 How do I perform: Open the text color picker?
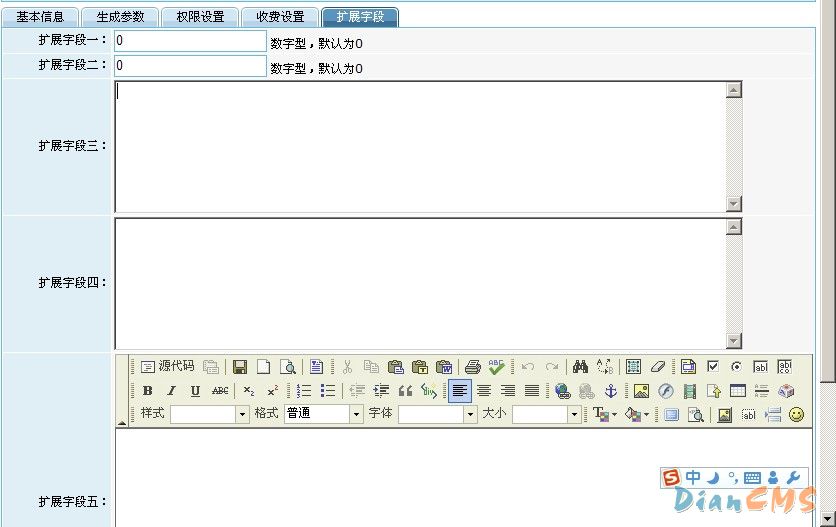tap(605, 414)
